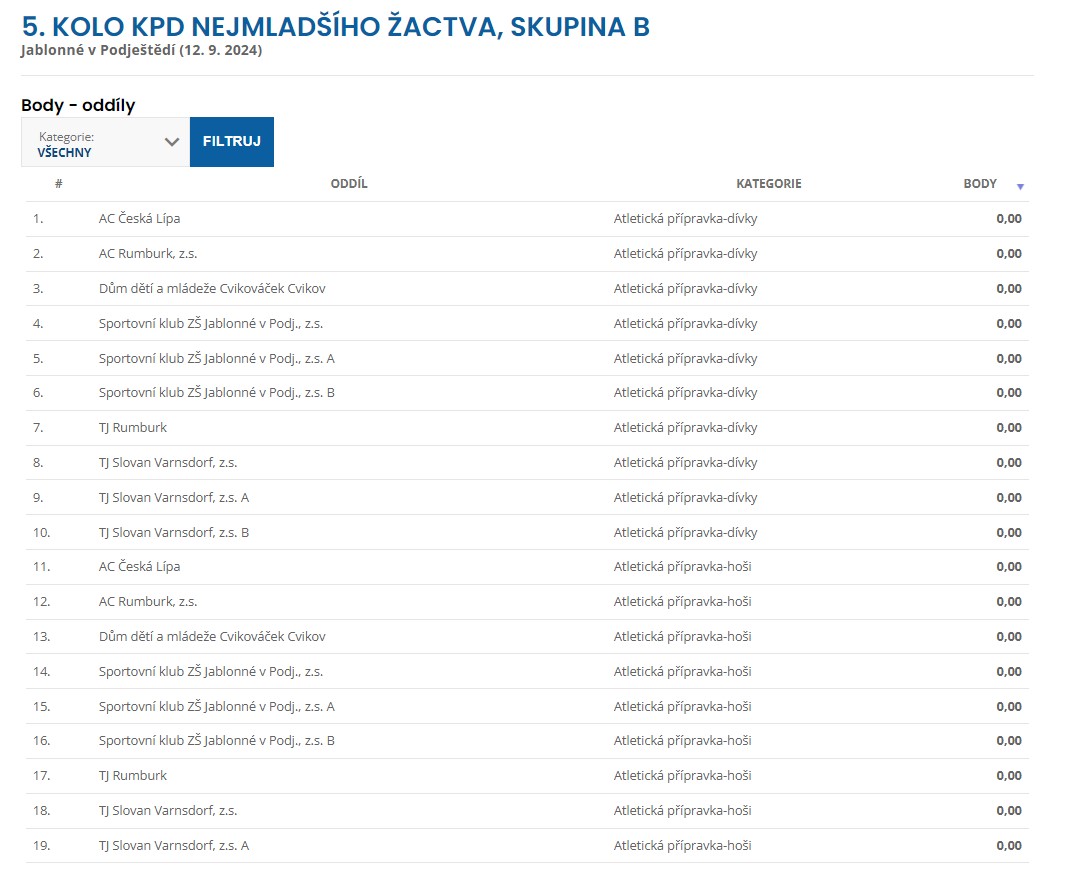Open the Kategorie dropdown set to VŠECHNY
Image resolution: width=1065 pixels, height=871 pixels.
tap(105, 142)
